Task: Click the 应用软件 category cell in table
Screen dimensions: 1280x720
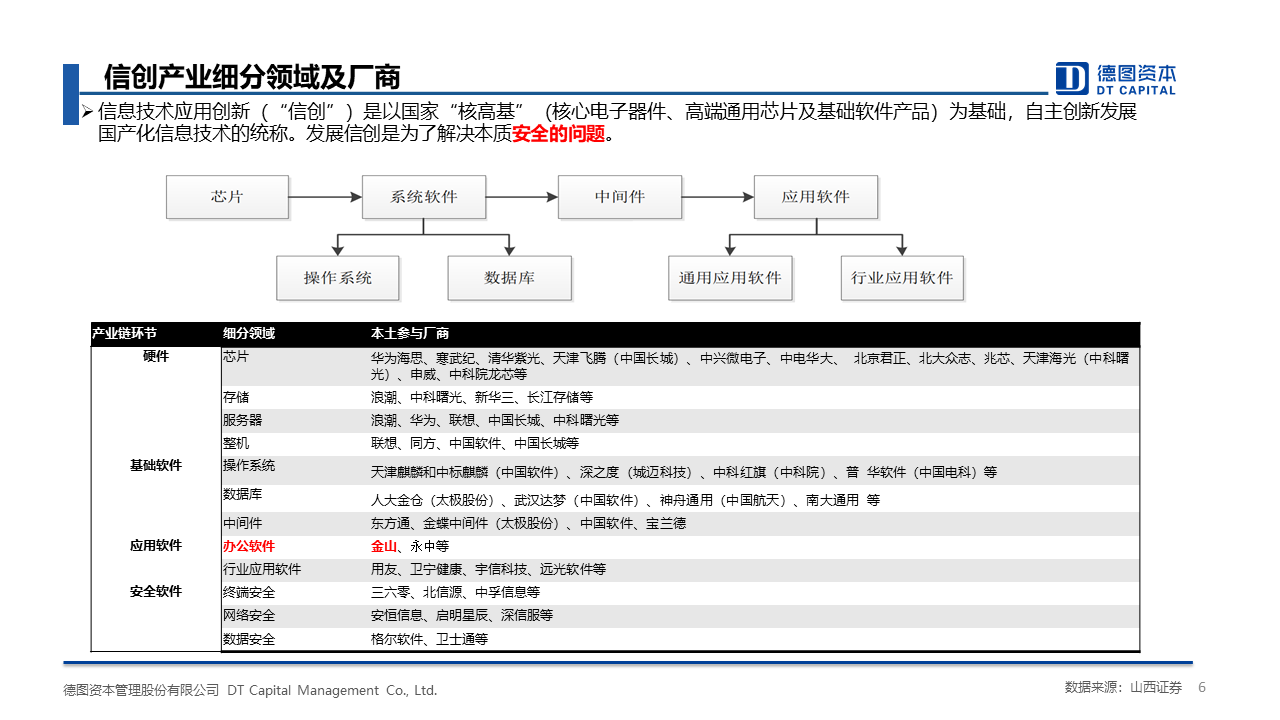Action: tap(156, 546)
